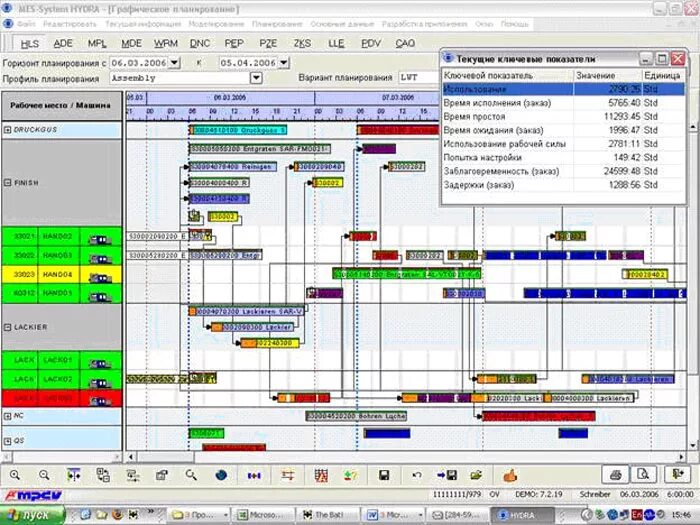Click the copy structure icon in bottom toolbar
700x525 pixels.
click(103, 475)
